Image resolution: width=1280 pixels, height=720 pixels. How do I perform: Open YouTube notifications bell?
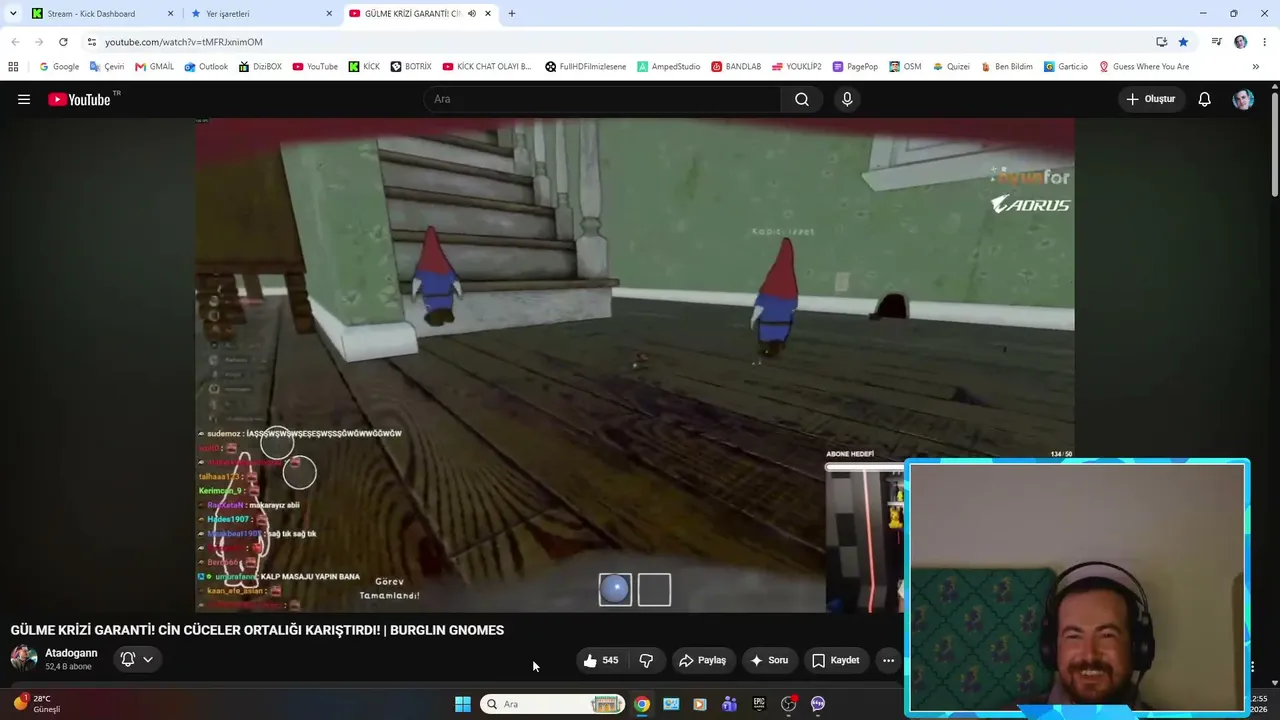1205,99
